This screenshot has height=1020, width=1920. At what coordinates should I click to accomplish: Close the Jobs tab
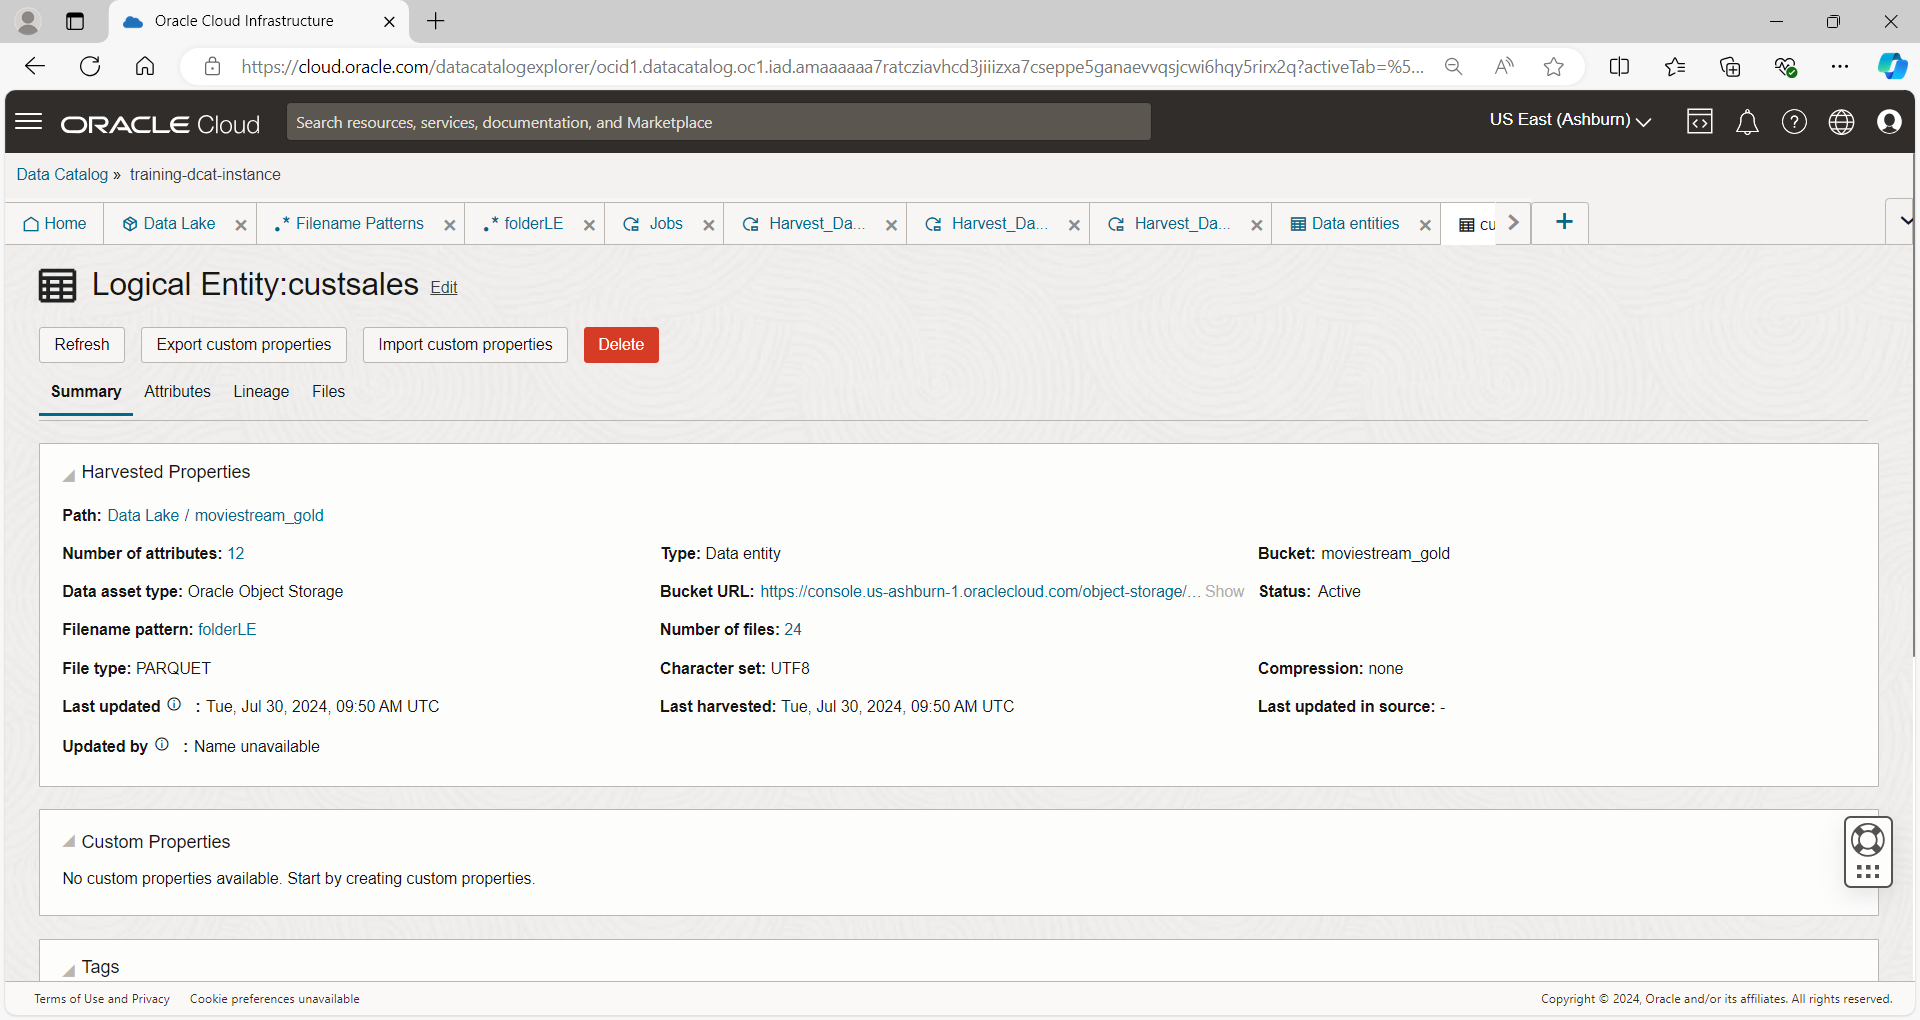click(x=709, y=225)
